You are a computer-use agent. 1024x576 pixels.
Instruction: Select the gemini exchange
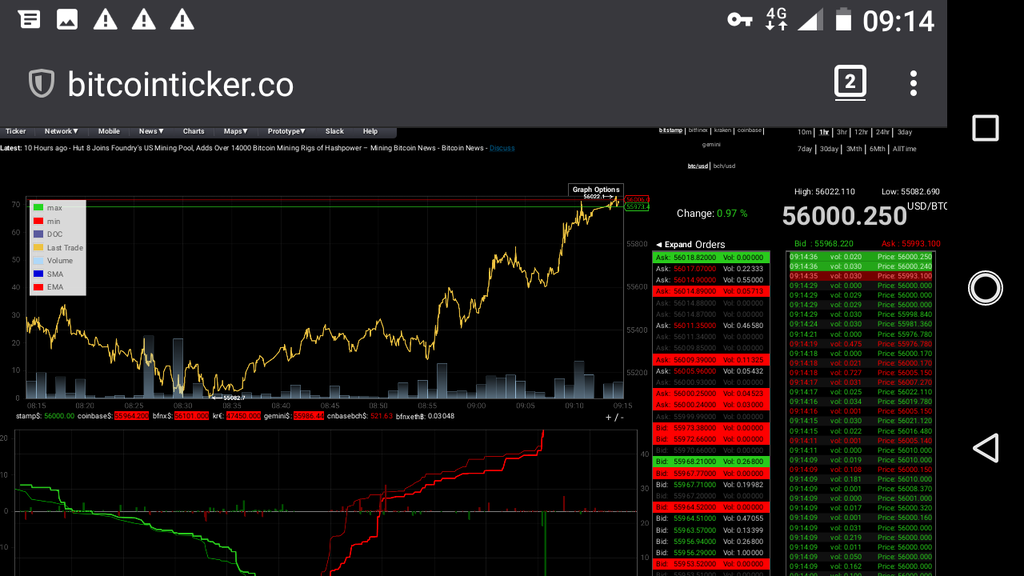[x=711, y=144]
